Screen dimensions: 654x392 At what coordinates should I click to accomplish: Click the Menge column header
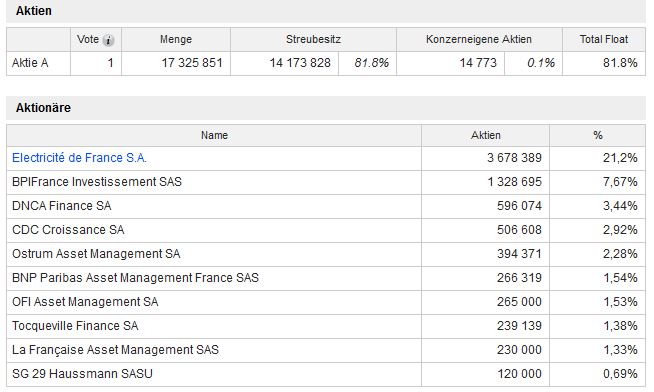(x=176, y=40)
